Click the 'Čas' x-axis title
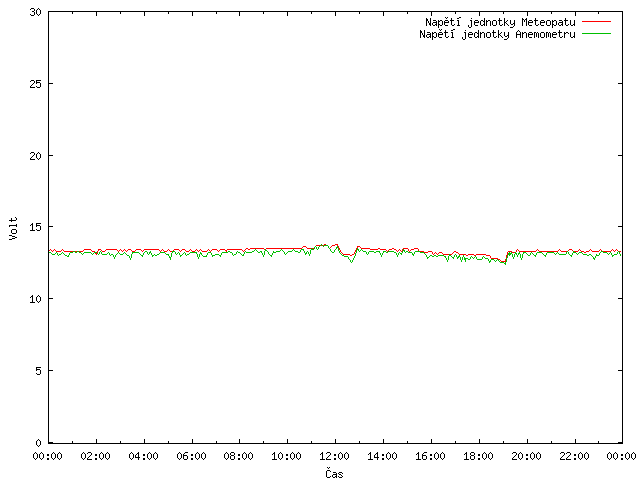The height and width of the screenshot is (480, 640). [x=334, y=473]
